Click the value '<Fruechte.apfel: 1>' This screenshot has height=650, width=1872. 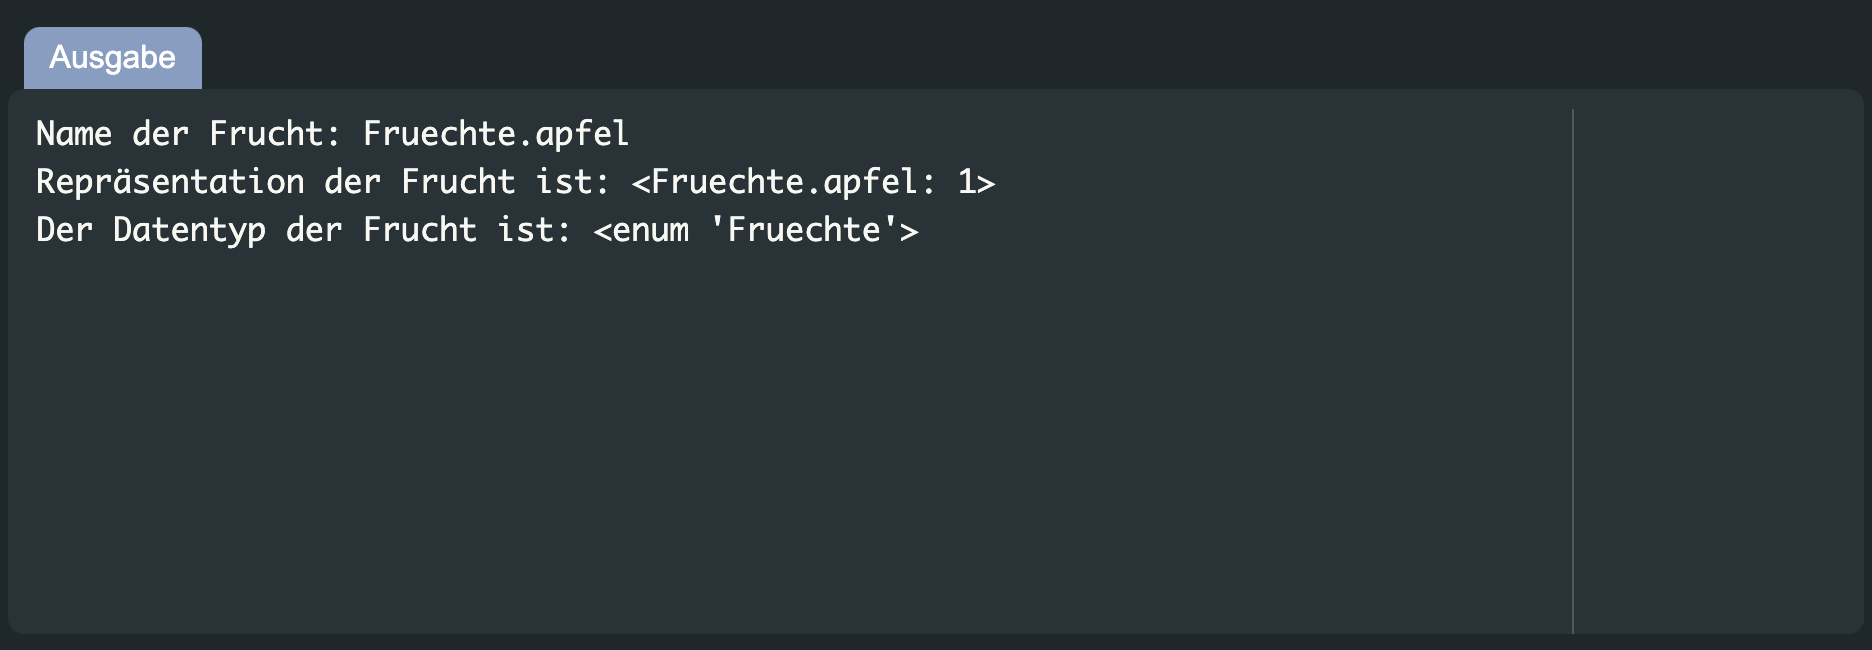coord(816,181)
